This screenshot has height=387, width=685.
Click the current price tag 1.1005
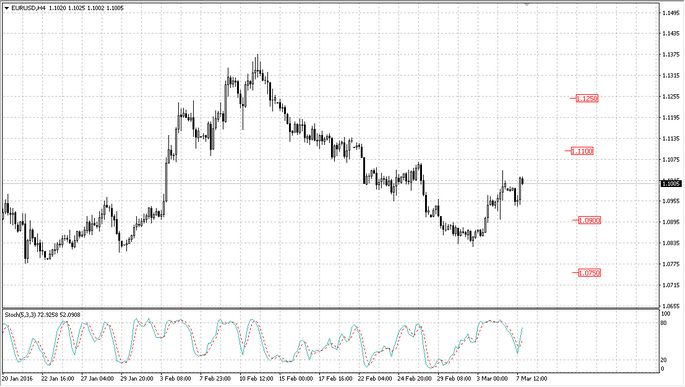671,183
